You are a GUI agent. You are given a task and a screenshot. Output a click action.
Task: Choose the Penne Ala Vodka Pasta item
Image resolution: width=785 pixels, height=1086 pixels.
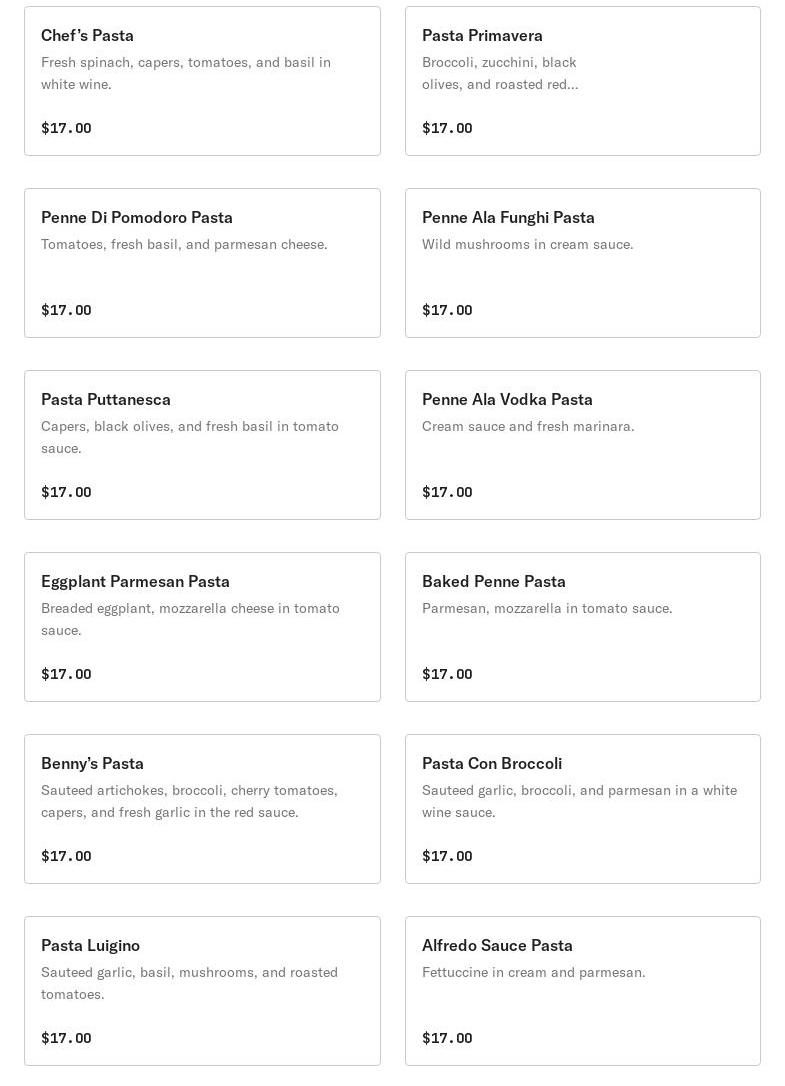click(x=582, y=445)
